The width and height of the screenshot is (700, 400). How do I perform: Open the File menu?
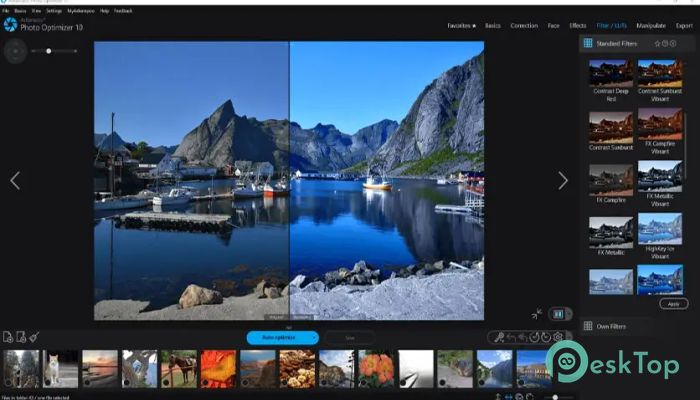pyautogui.click(x=5, y=11)
